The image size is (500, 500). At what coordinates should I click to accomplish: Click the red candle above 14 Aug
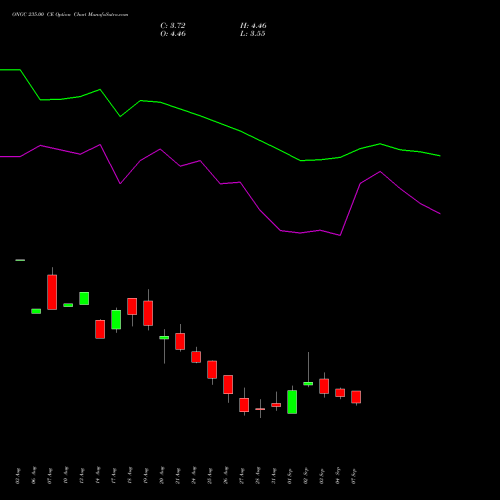[x=100, y=329]
